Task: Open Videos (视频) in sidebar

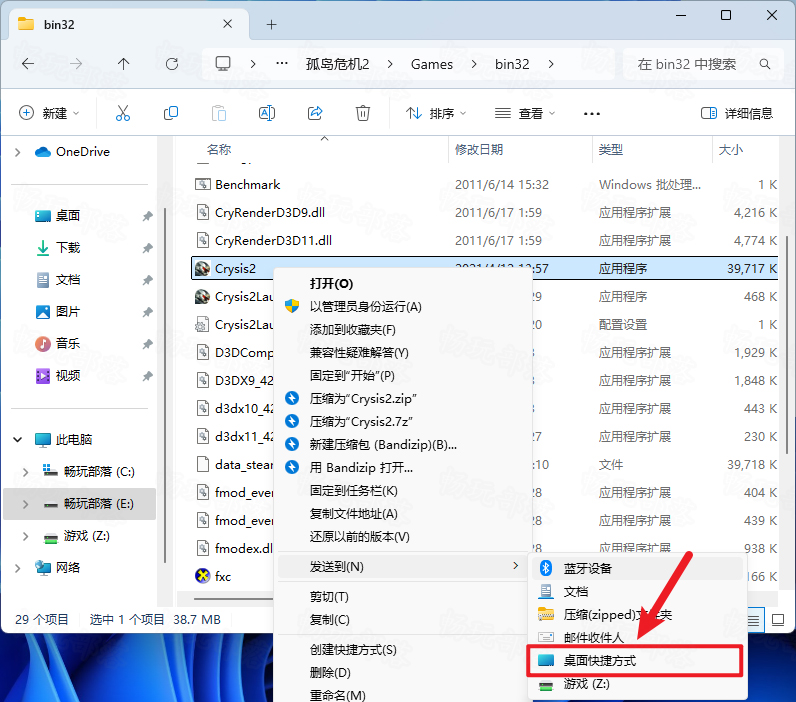Action: (x=68, y=376)
